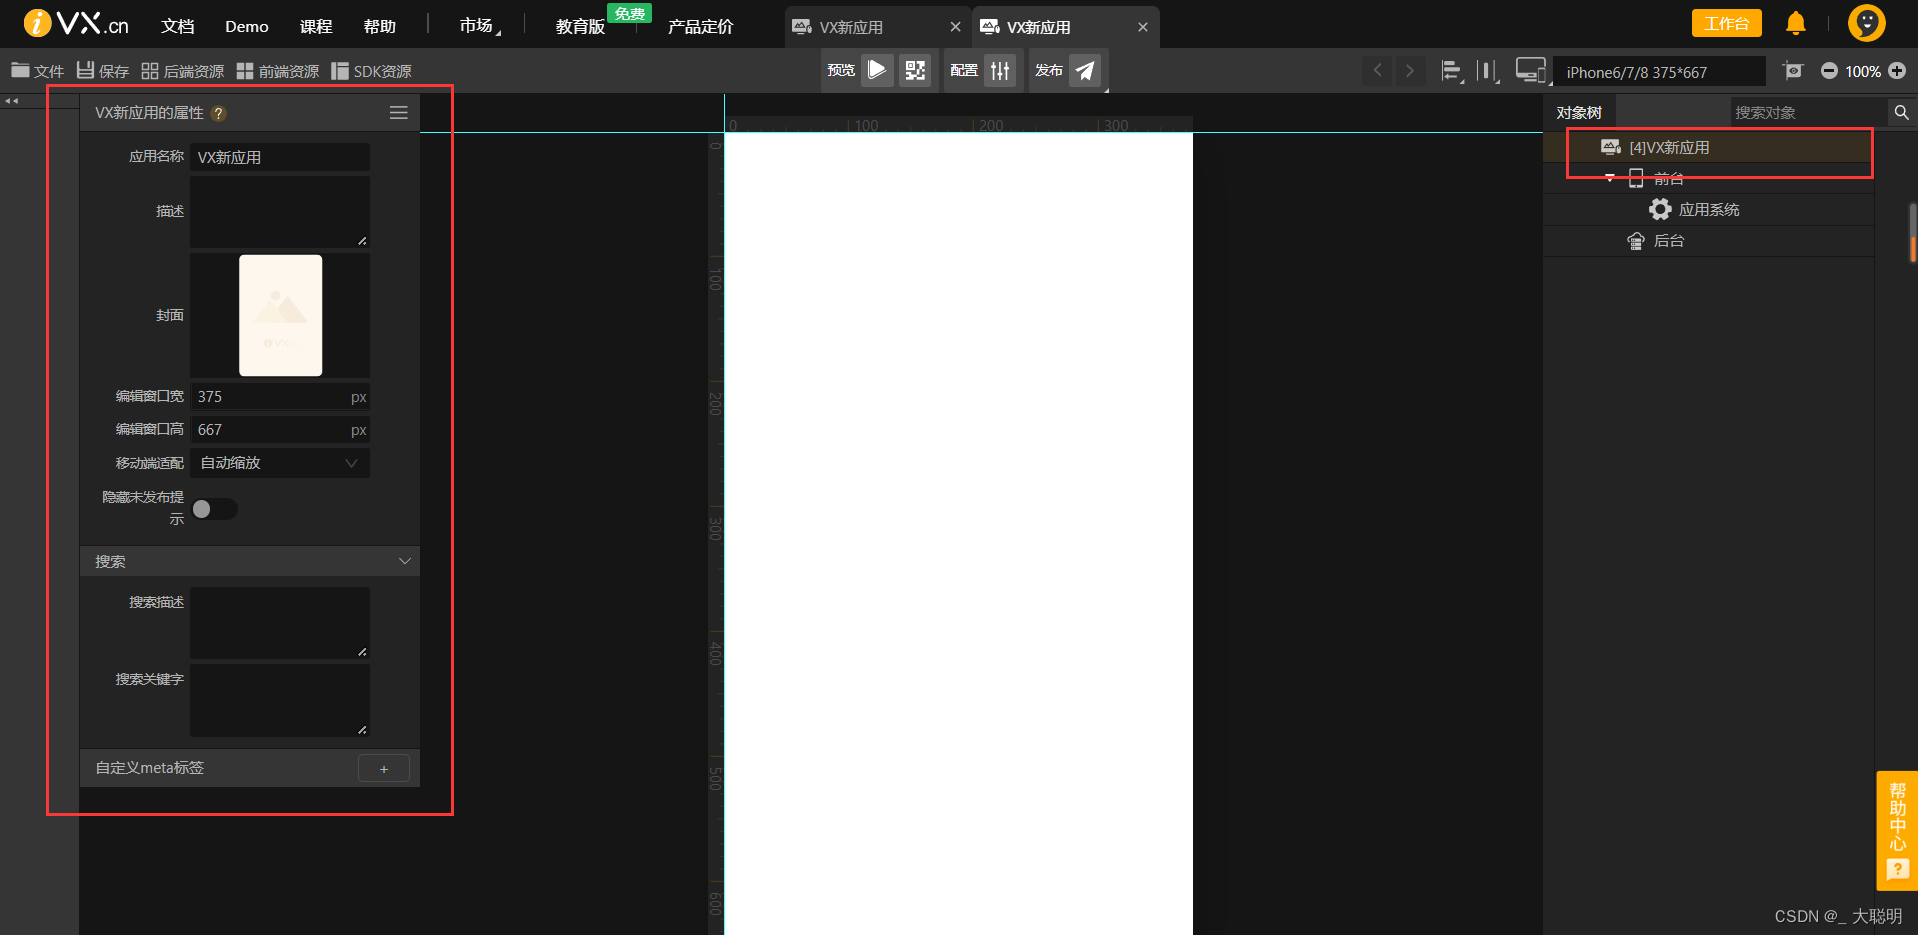Open properties panel hamburger menu

click(x=398, y=112)
